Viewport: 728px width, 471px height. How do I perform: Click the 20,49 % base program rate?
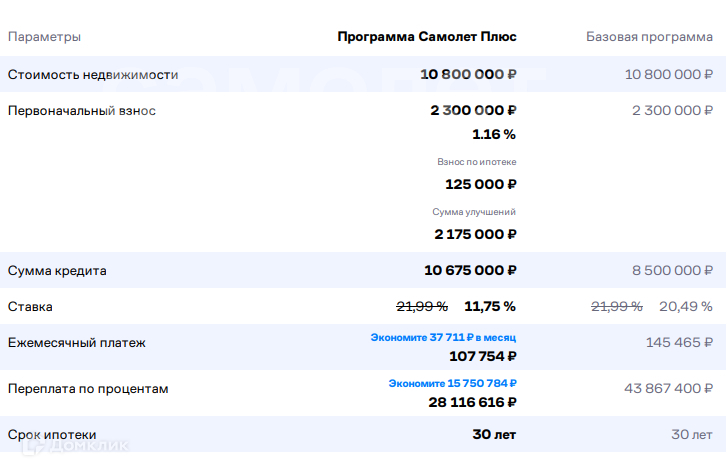pyautogui.click(x=686, y=306)
